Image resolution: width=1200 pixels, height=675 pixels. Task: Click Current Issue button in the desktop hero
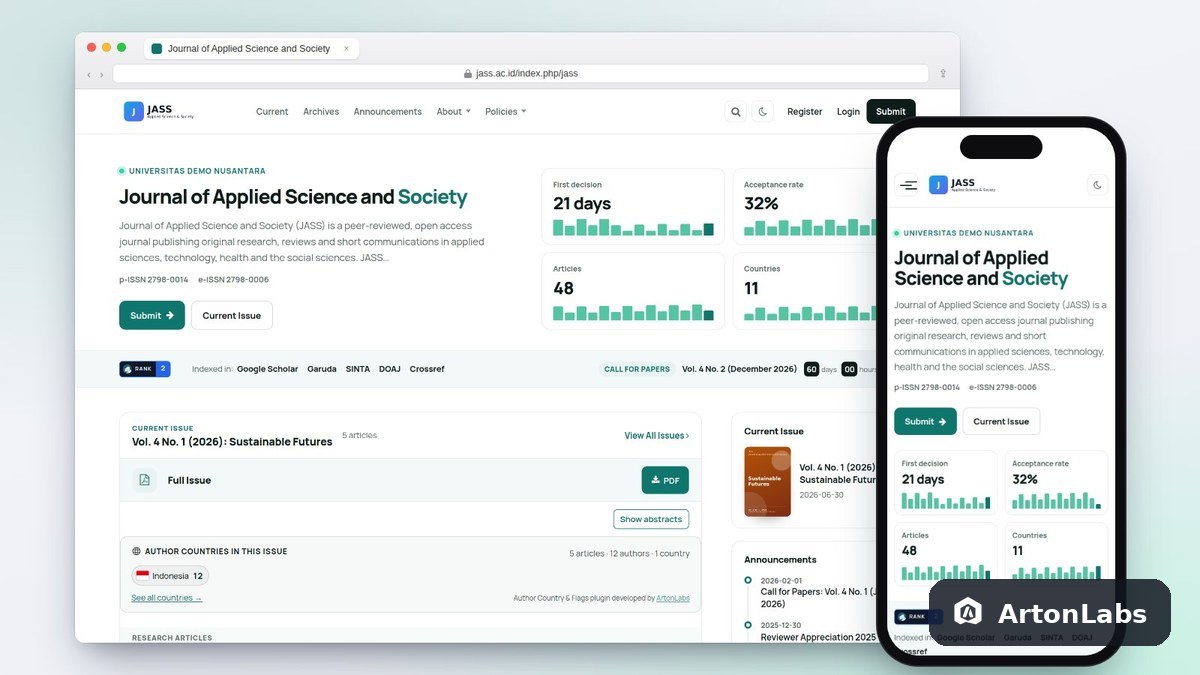click(x=232, y=315)
